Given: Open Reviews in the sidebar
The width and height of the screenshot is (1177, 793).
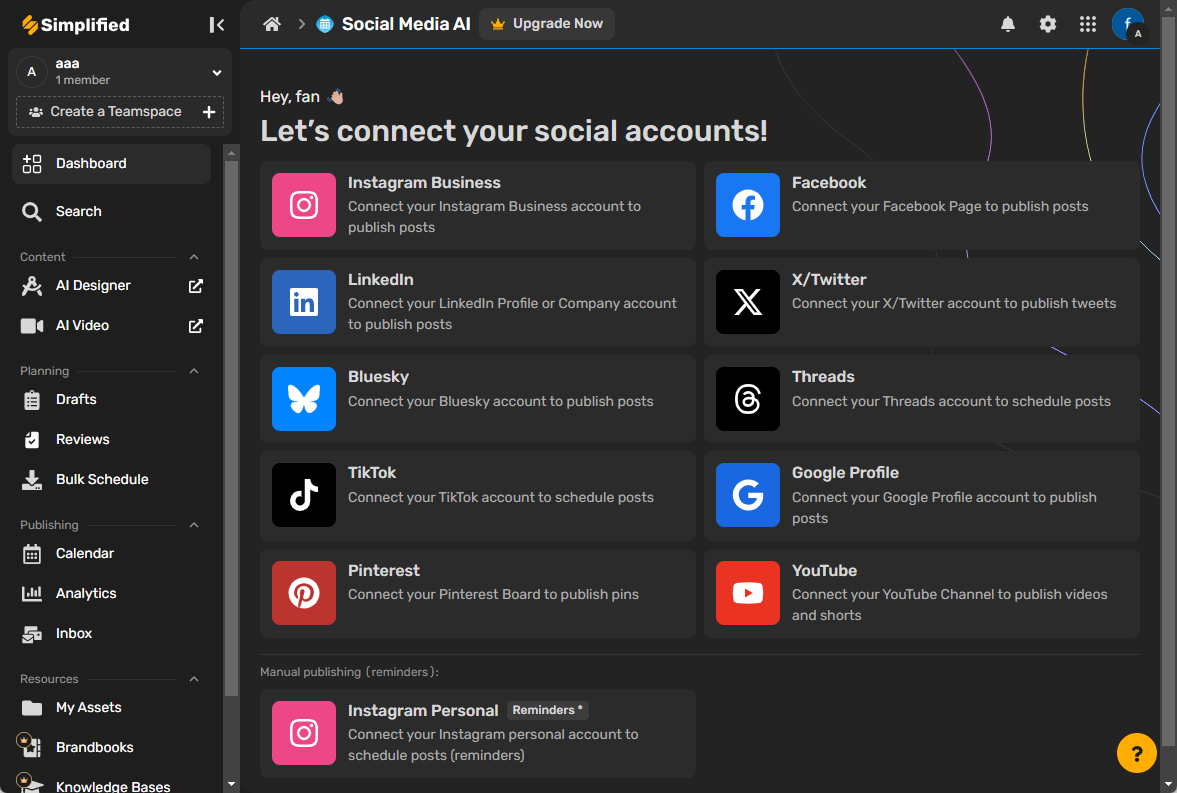Looking at the screenshot, I should 111,439.
